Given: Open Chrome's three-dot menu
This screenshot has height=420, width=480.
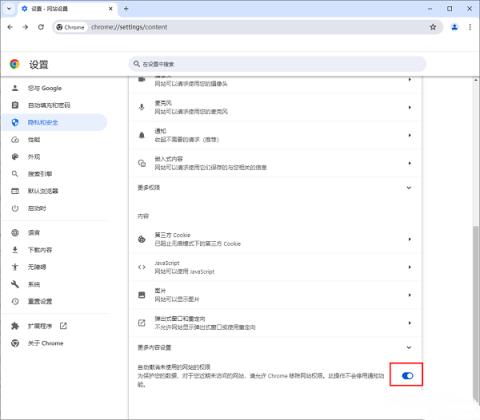Looking at the screenshot, I should [x=470, y=27].
